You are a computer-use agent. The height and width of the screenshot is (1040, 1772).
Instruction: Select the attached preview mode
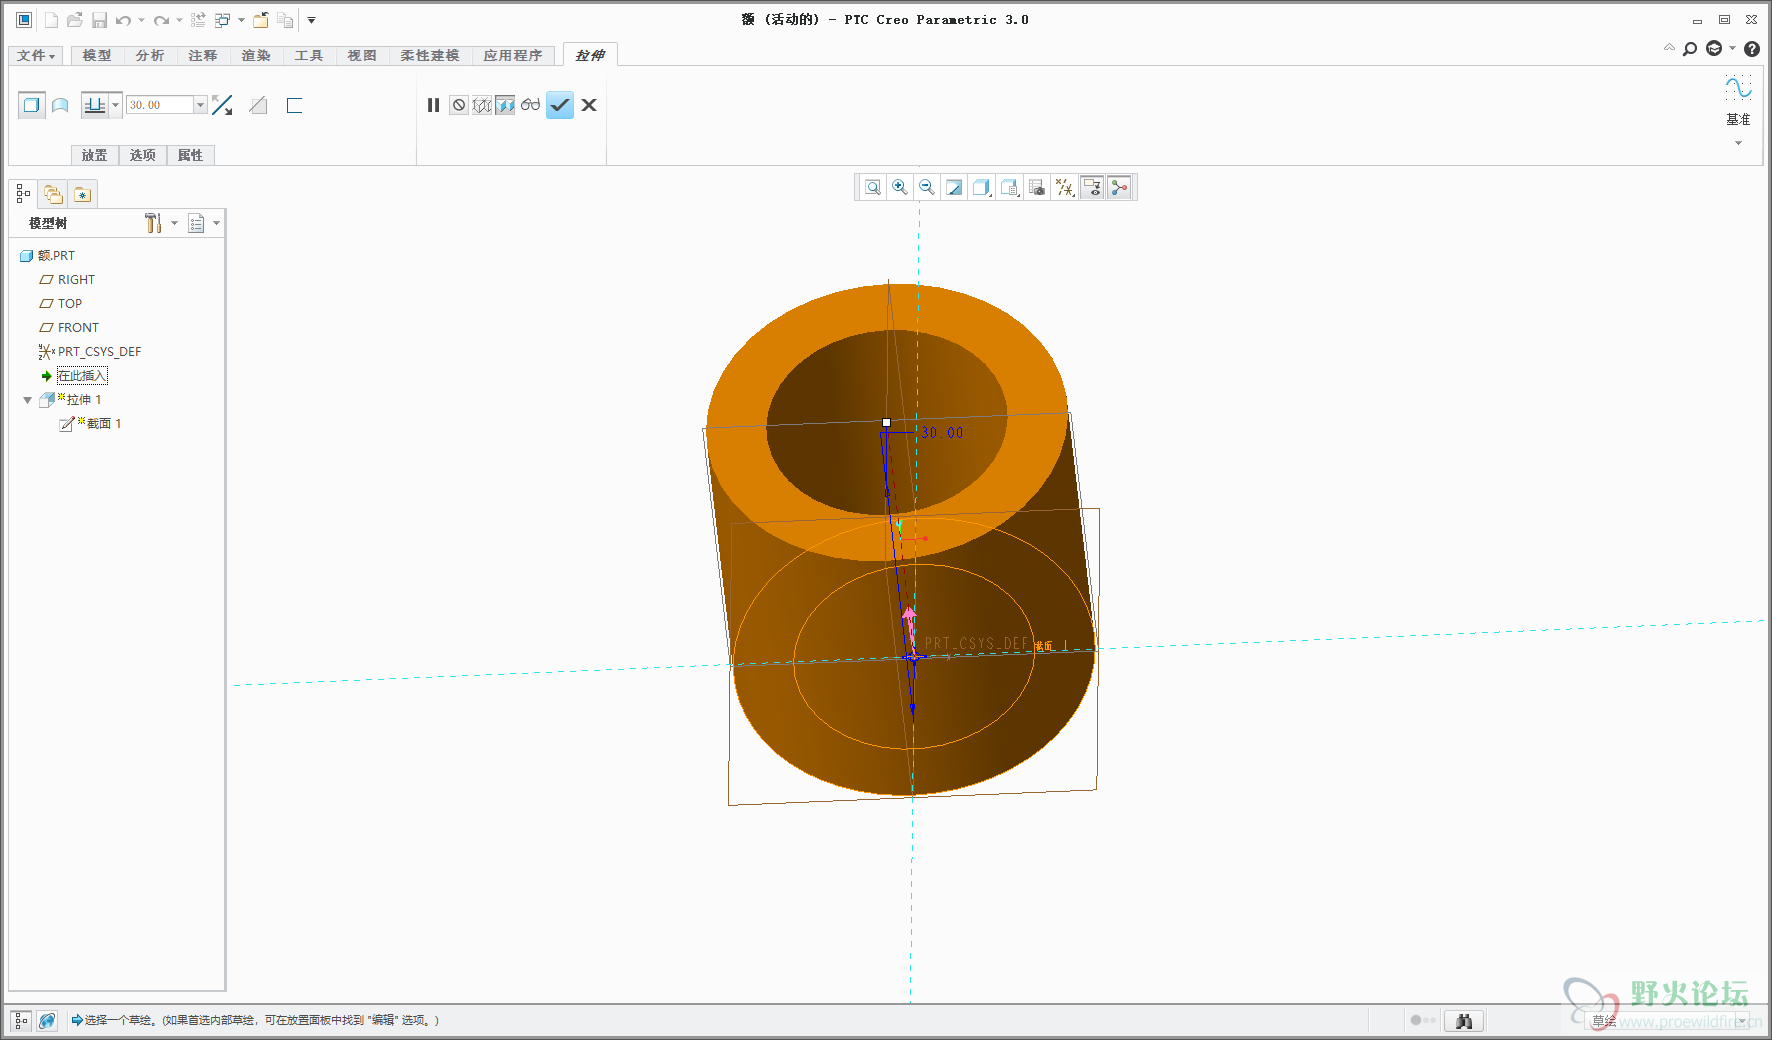pos(505,105)
